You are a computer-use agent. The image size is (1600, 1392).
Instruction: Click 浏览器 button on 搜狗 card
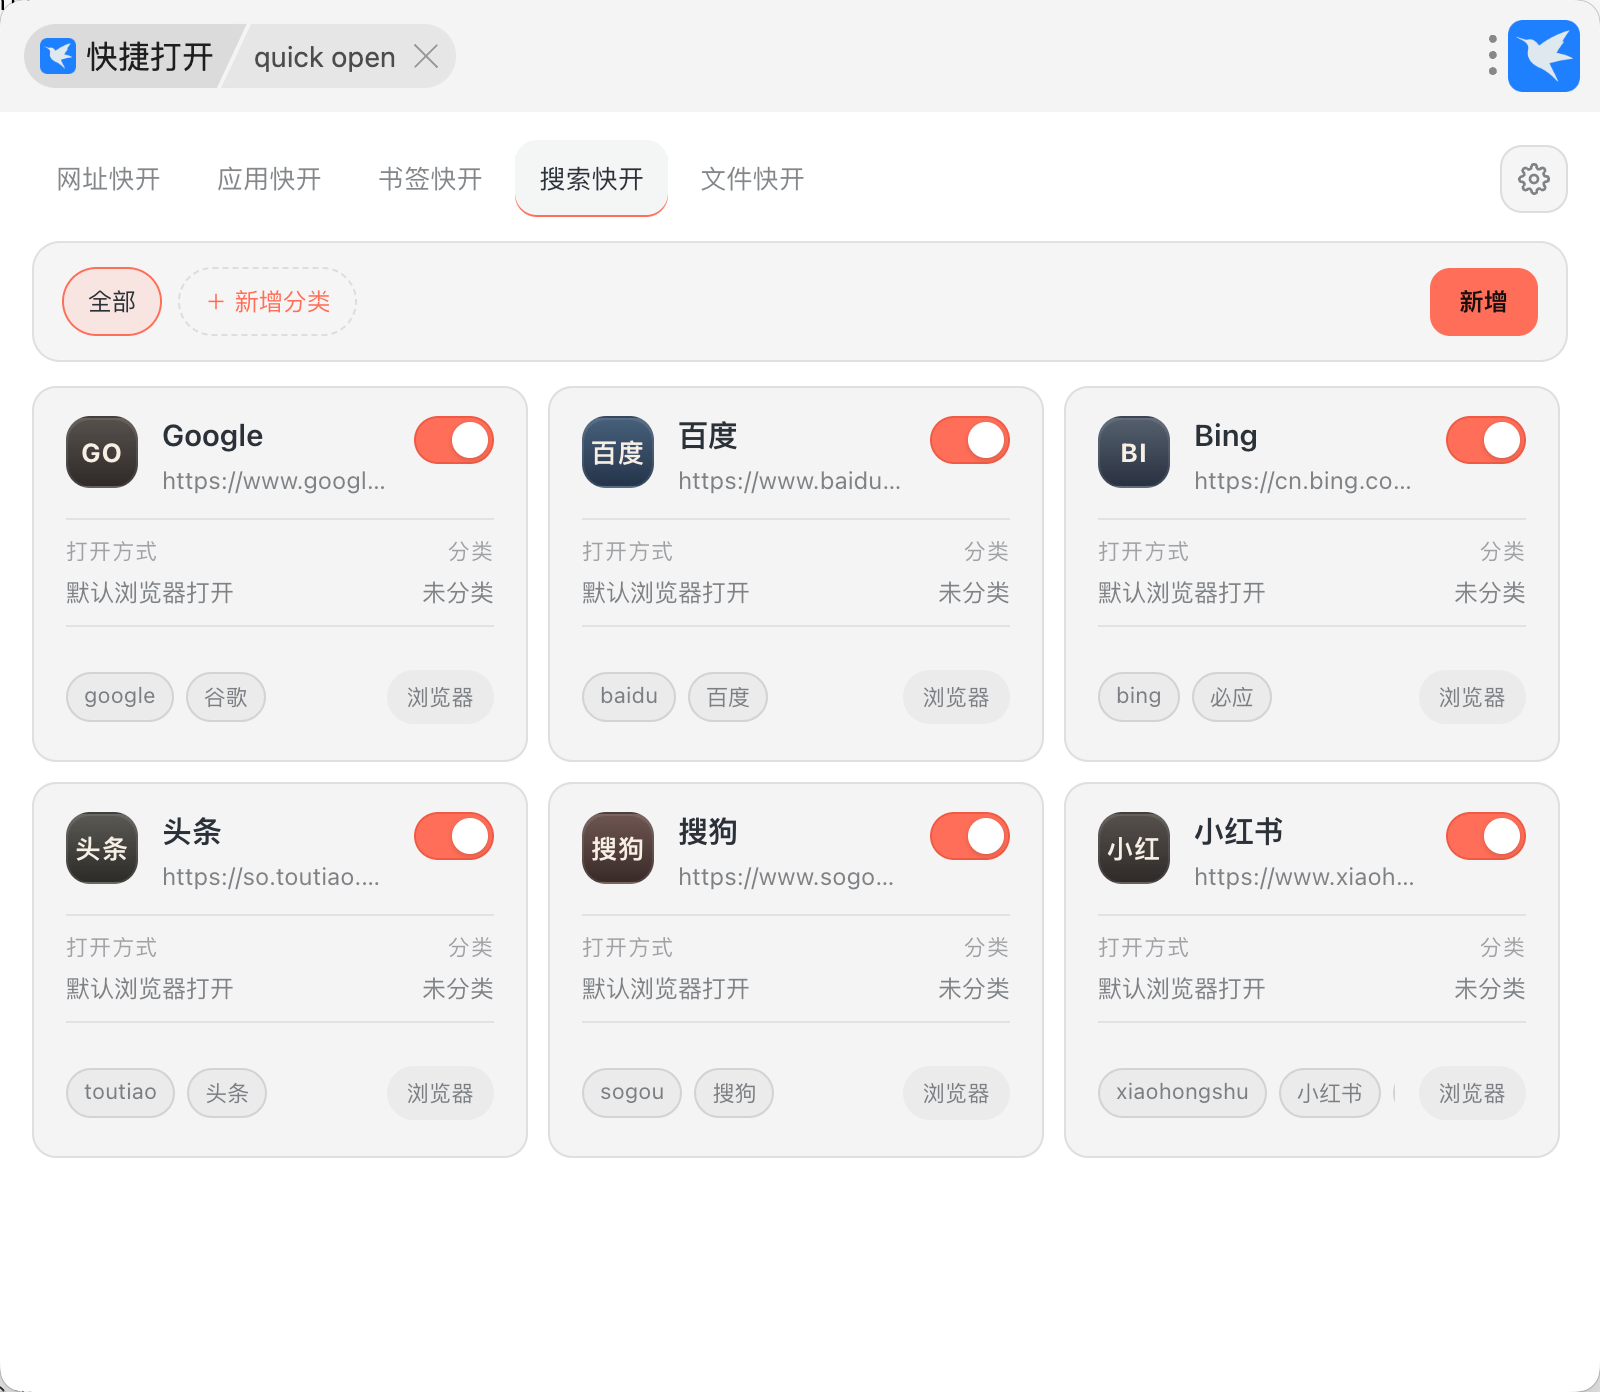[956, 1093]
